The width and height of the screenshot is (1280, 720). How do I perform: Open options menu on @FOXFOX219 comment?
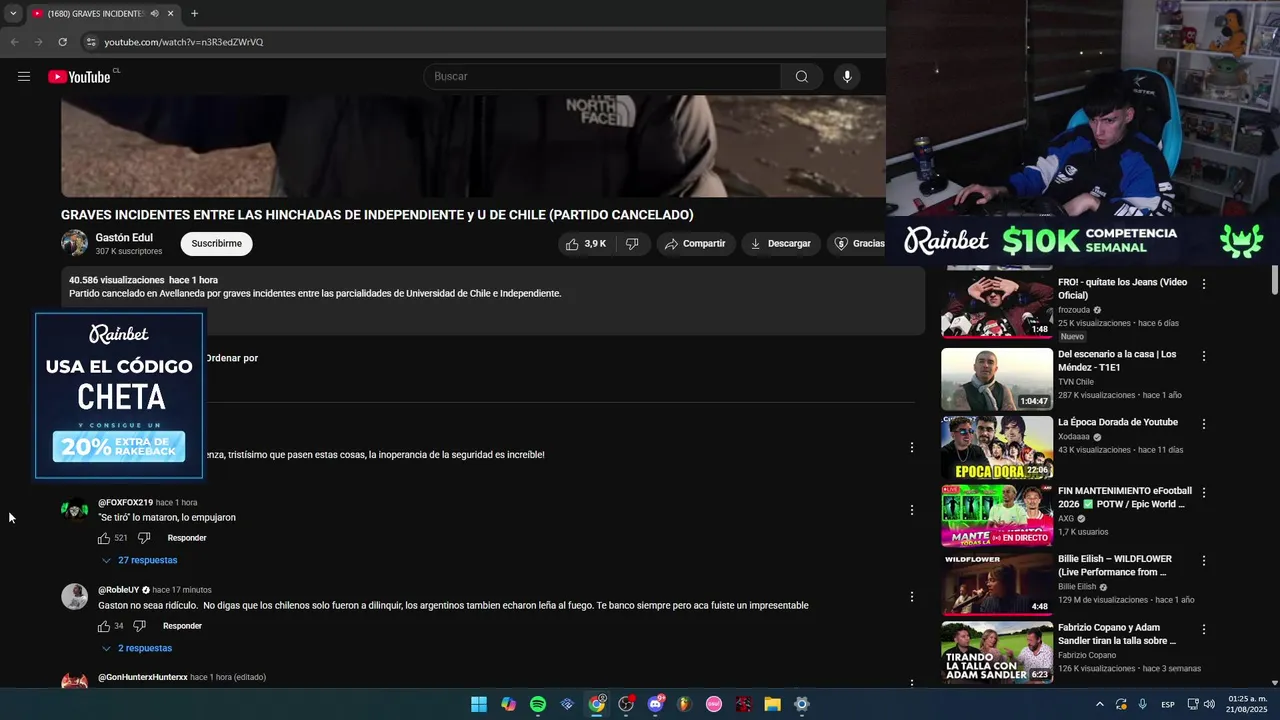[911, 510]
